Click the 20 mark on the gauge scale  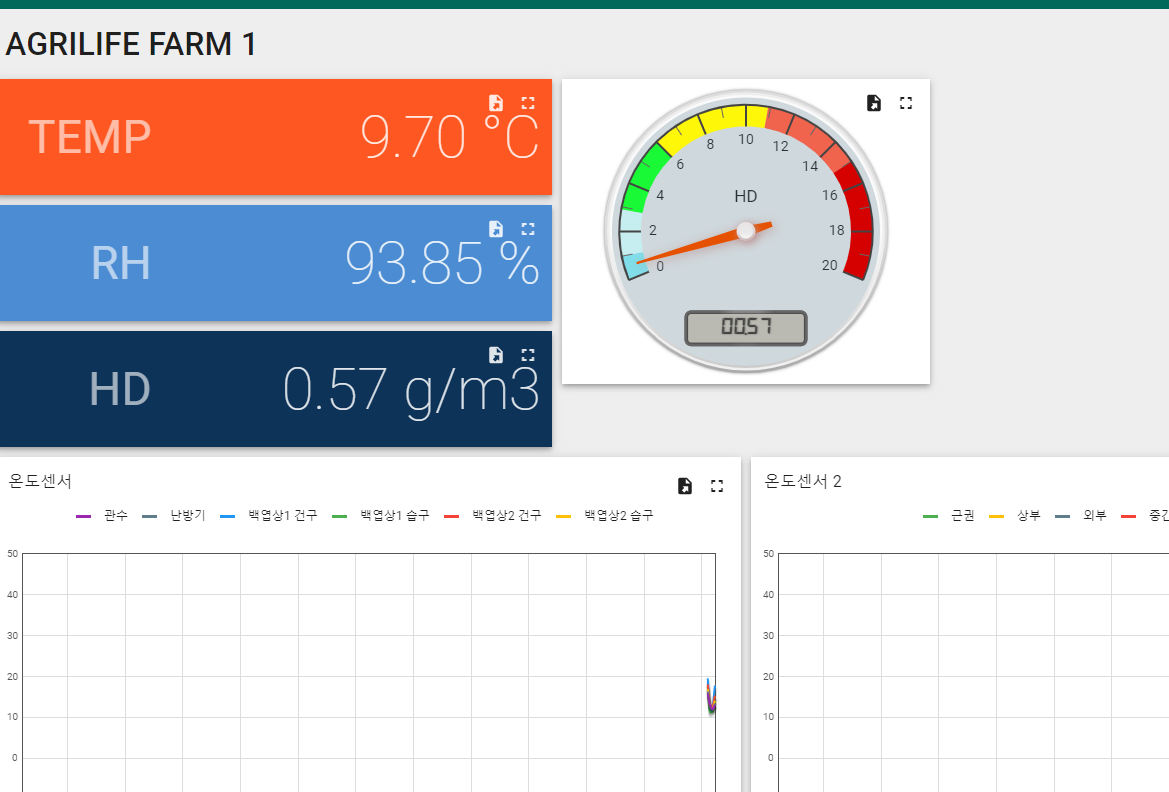830,265
